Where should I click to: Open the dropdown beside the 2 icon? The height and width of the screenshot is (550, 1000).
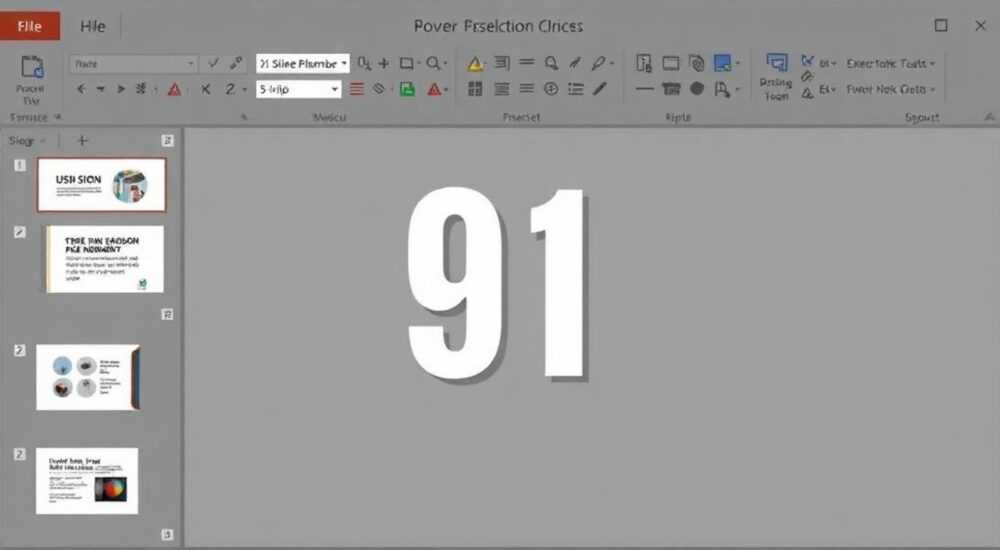[244, 89]
